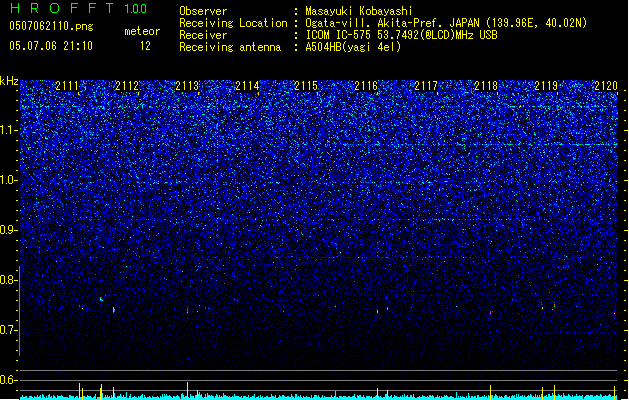Click the 2114 time marker
This screenshot has height=400, width=629.
coord(247,86)
